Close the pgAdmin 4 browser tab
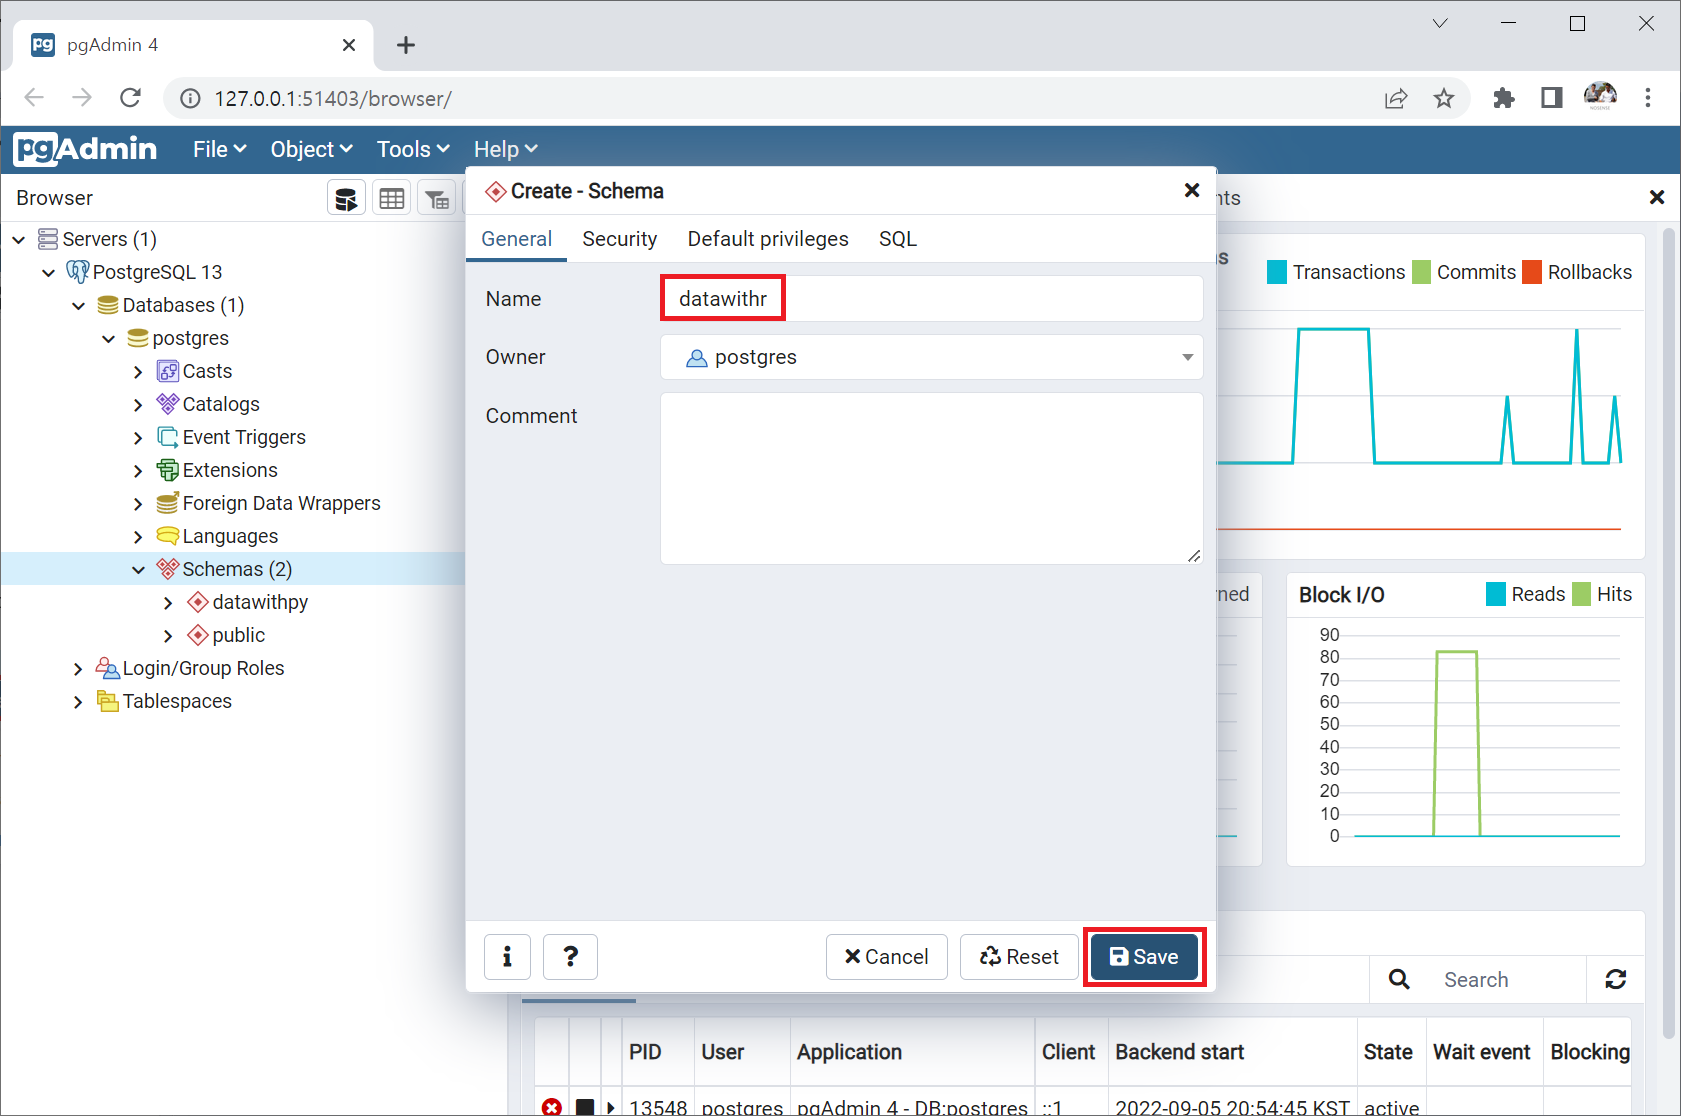This screenshot has width=1681, height=1116. click(x=349, y=45)
